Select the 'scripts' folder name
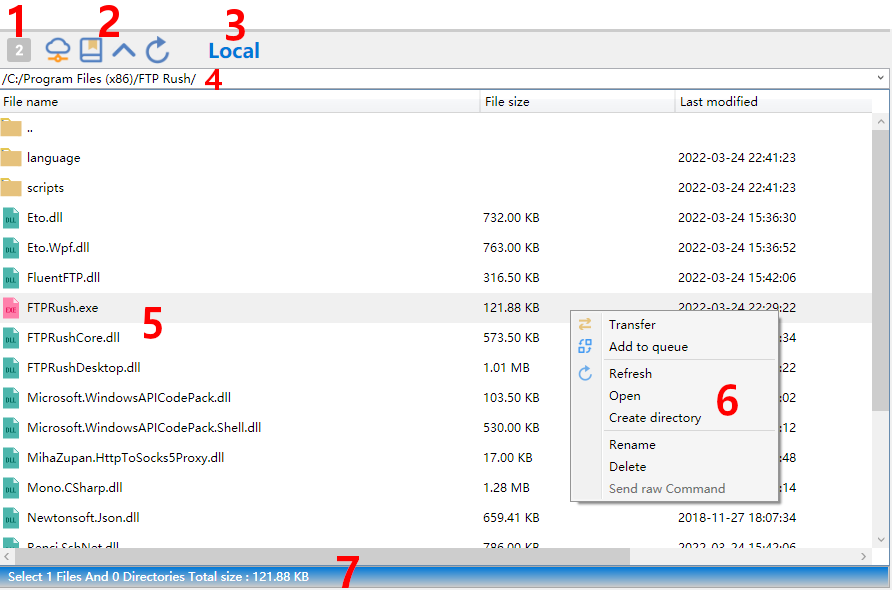The height and width of the screenshot is (600, 894). (x=46, y=188)
